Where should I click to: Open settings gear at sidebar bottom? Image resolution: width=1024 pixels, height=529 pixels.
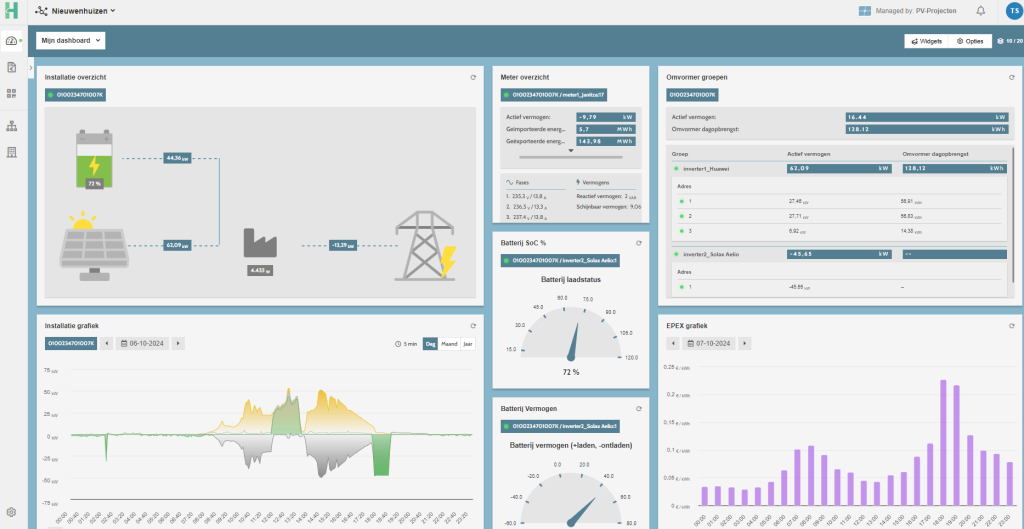[12, 512]
